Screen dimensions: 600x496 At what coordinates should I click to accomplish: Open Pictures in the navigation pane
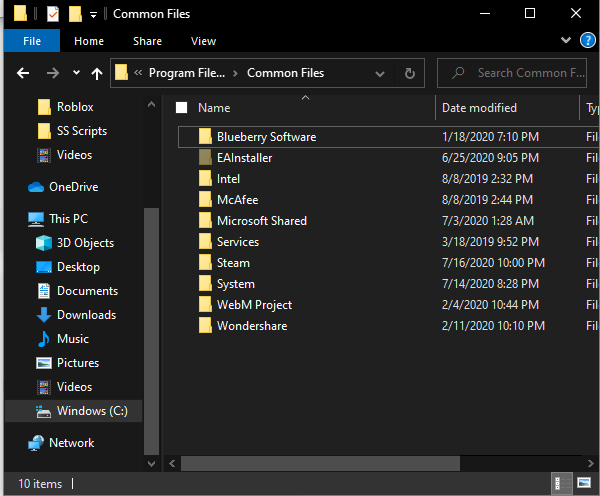point(78,363)
